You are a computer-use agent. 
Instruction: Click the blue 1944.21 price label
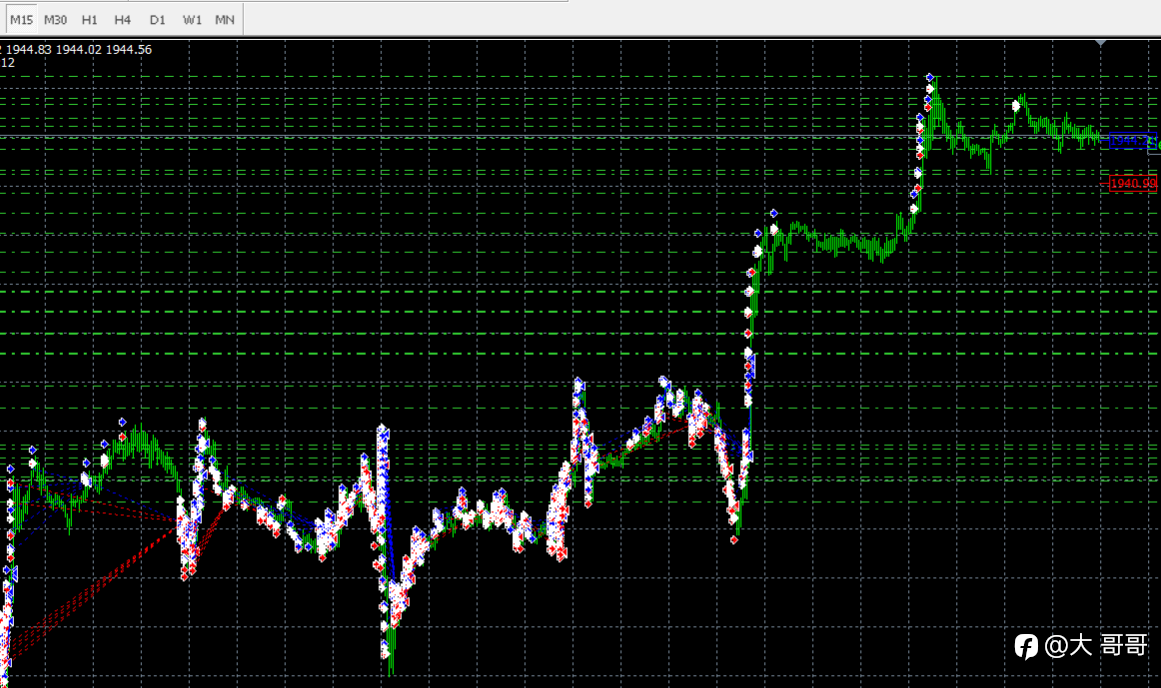pyautogui.click(x=1133, y=141)
